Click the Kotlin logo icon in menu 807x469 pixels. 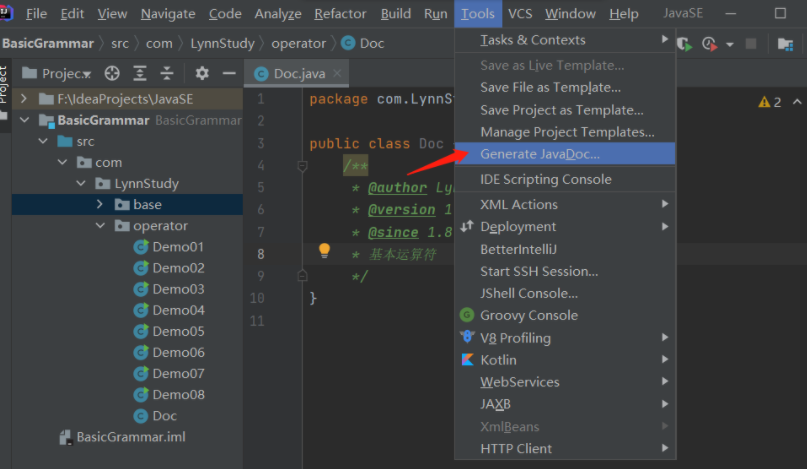tap(467, 359)
